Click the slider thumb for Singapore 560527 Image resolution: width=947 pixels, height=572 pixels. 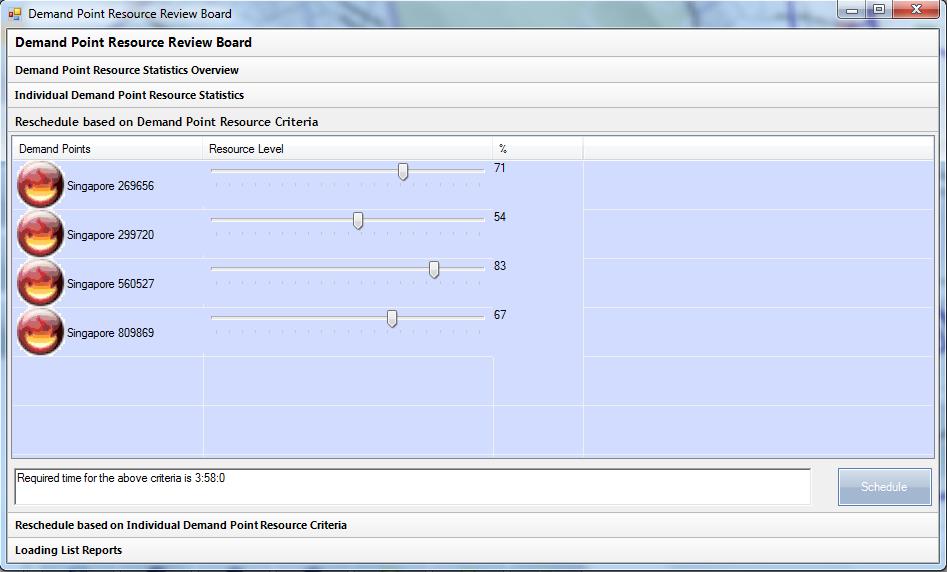[x=434, y=269]
